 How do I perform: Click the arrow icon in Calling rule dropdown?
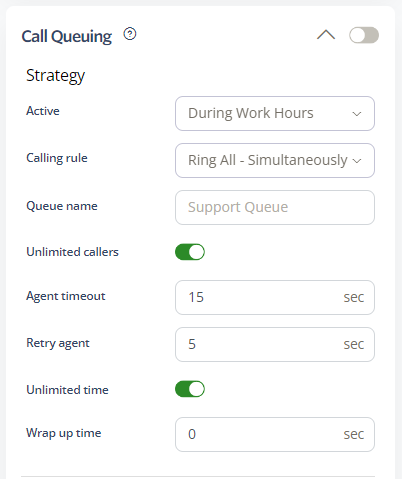pos(357,161)
